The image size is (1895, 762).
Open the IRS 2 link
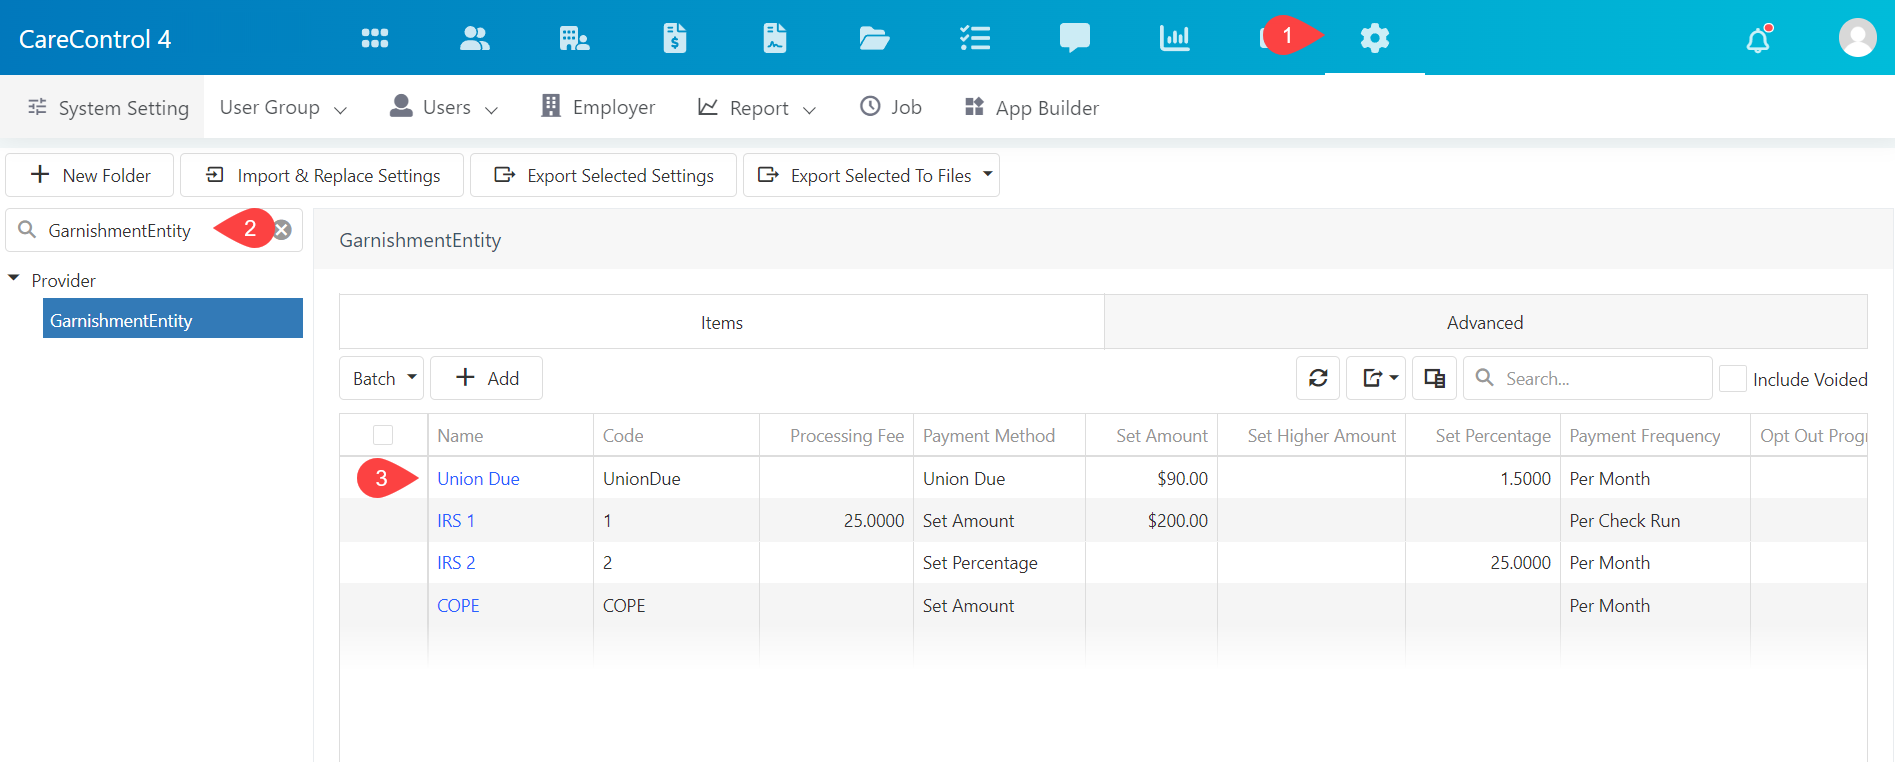click(x=456, y=562)
